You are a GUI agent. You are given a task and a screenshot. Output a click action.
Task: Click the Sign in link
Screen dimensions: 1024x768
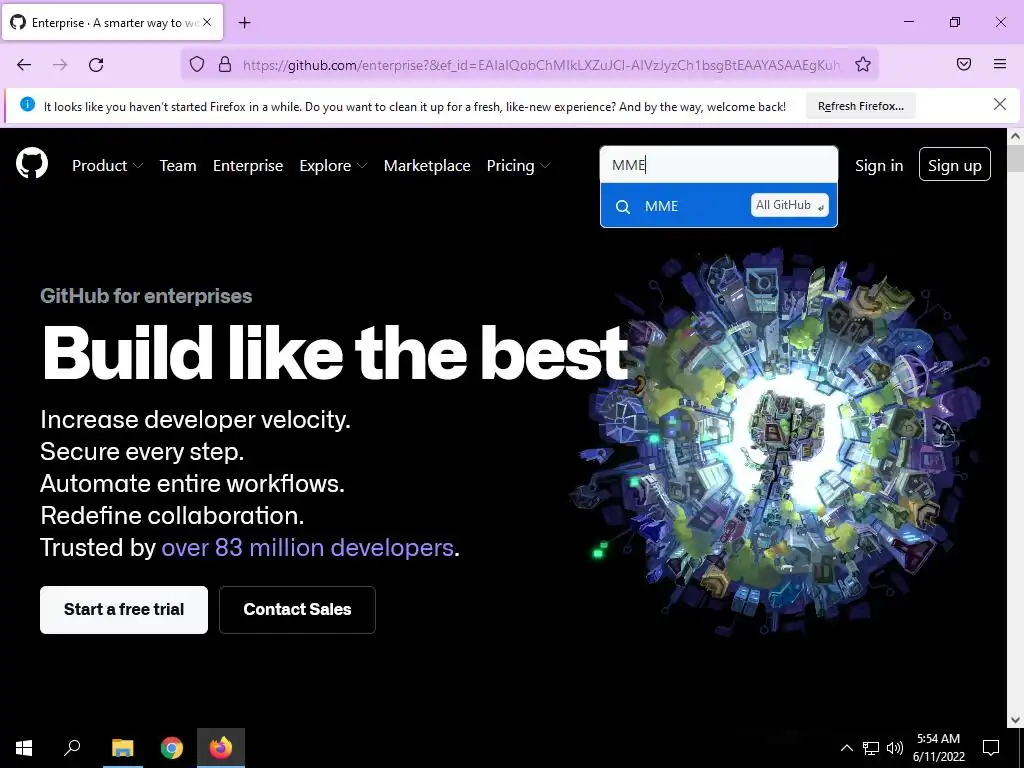879,166
